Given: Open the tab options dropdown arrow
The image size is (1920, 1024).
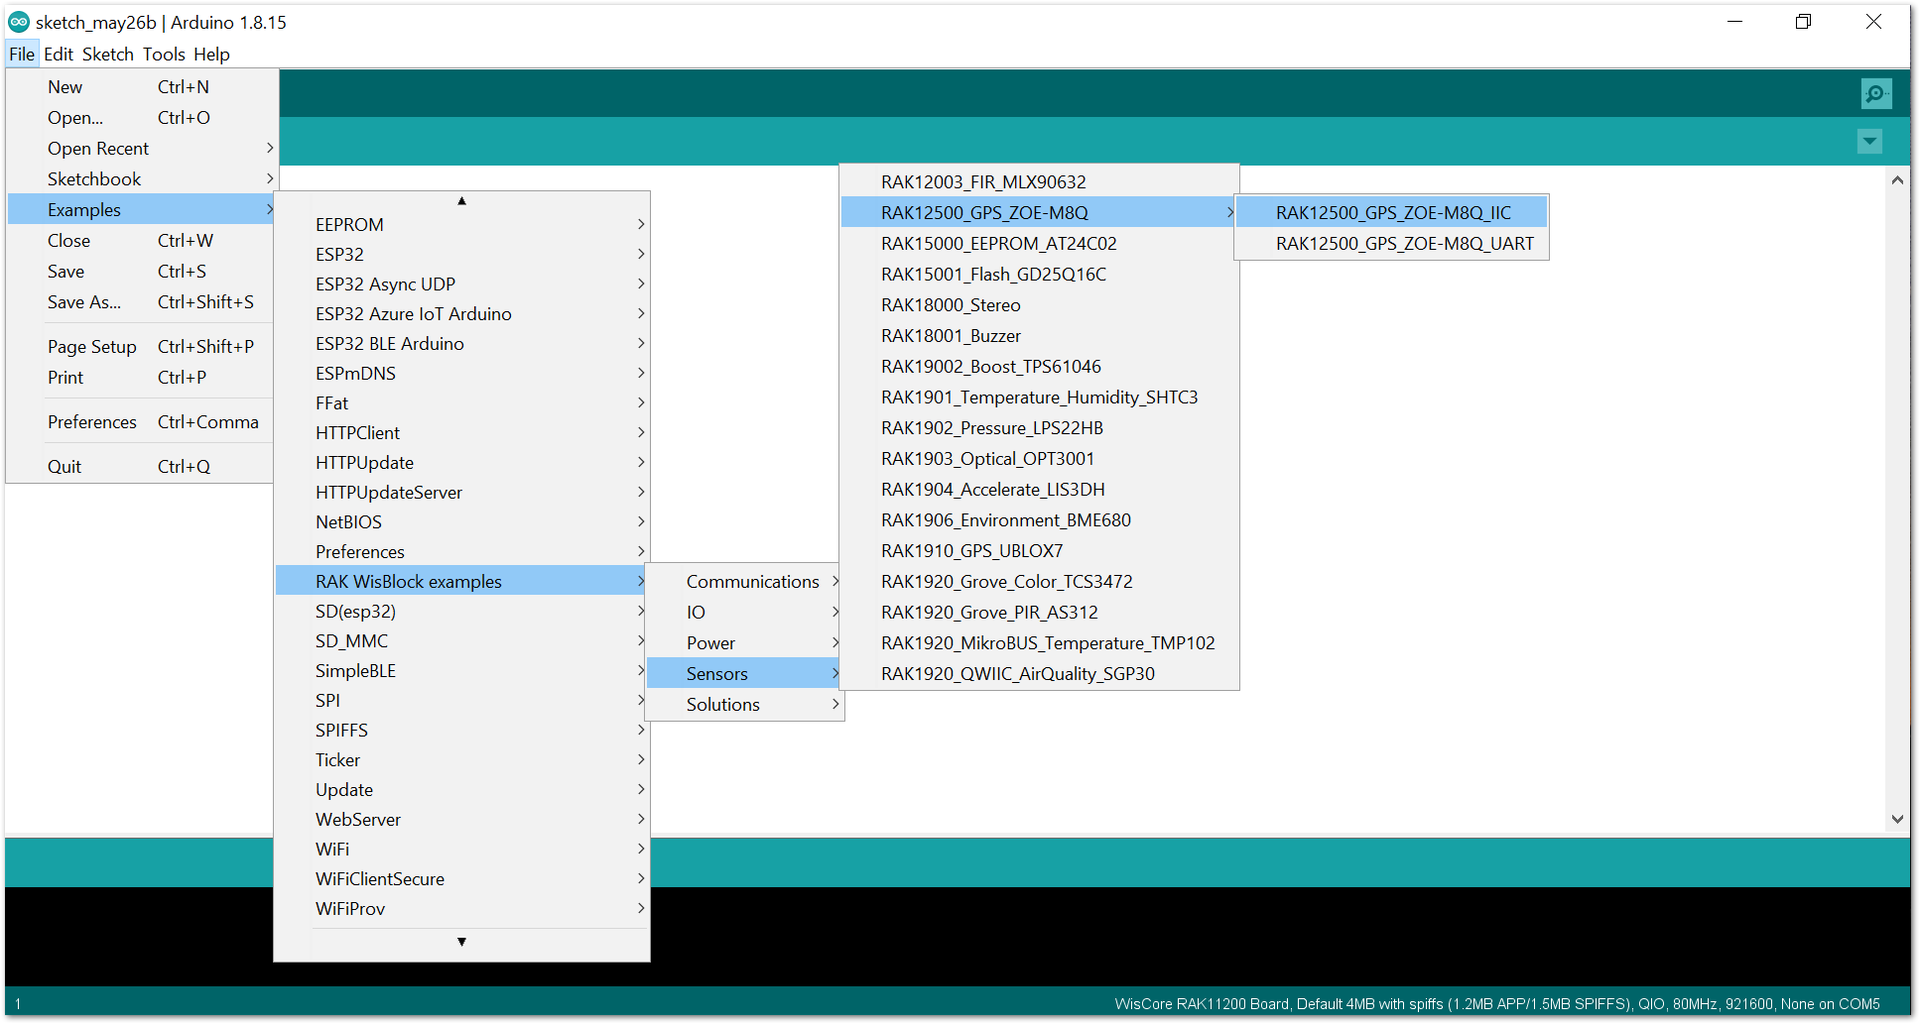Looking at the screenshot, I should (x=1869, y=142).
